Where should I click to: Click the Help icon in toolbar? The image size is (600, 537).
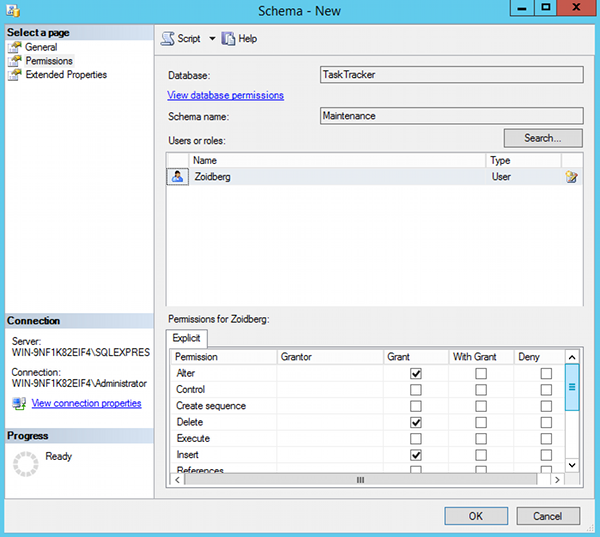tap(228, 39)
